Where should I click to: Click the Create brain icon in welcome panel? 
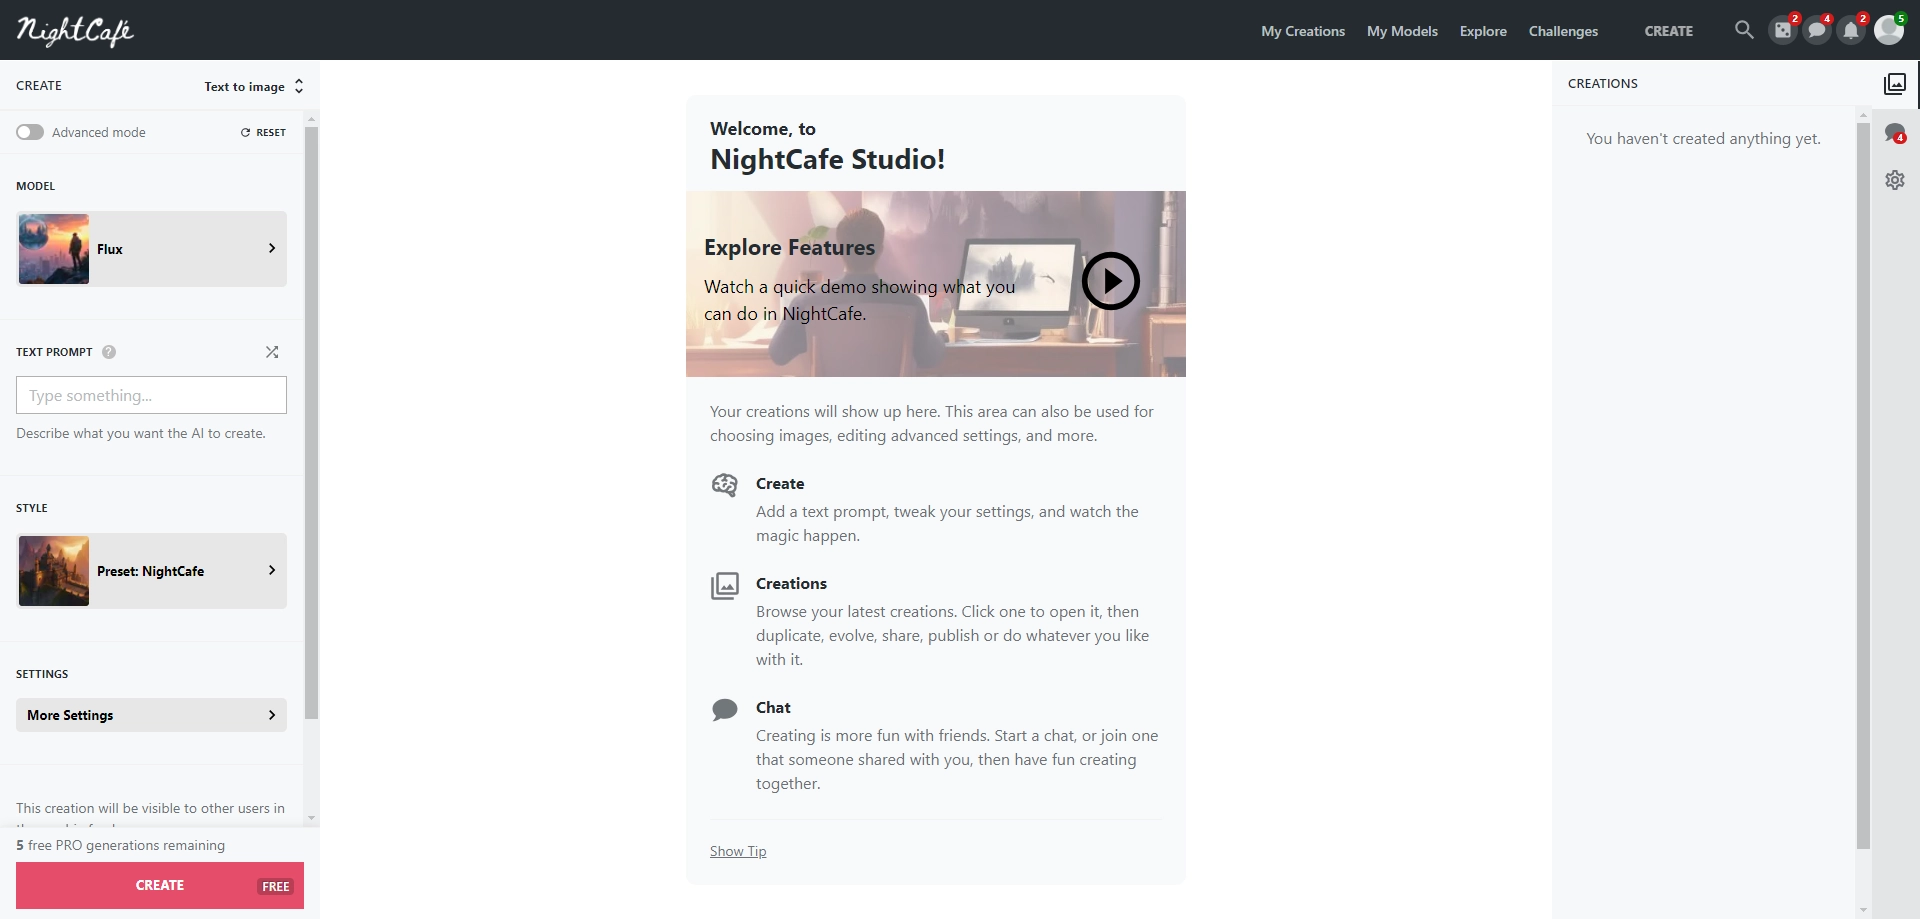coord(724,485)
